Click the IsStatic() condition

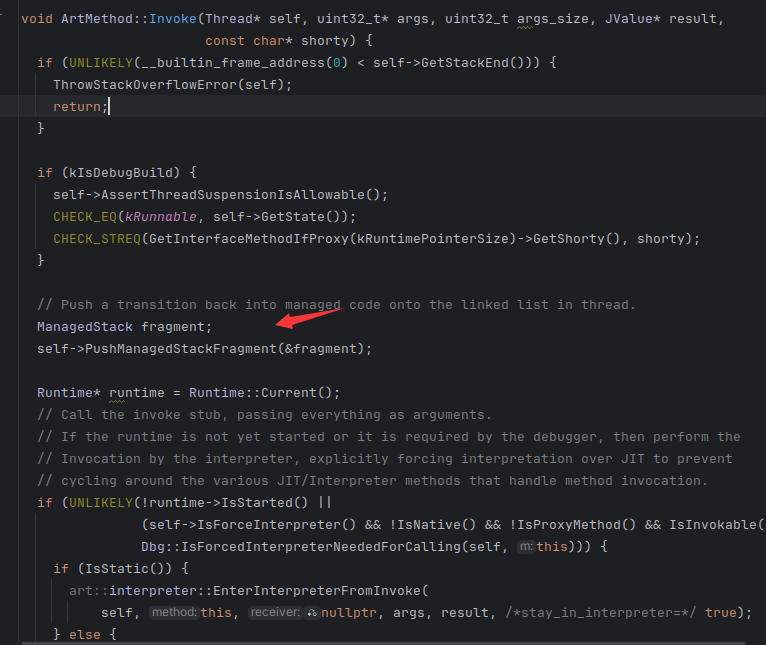(105, 568)
